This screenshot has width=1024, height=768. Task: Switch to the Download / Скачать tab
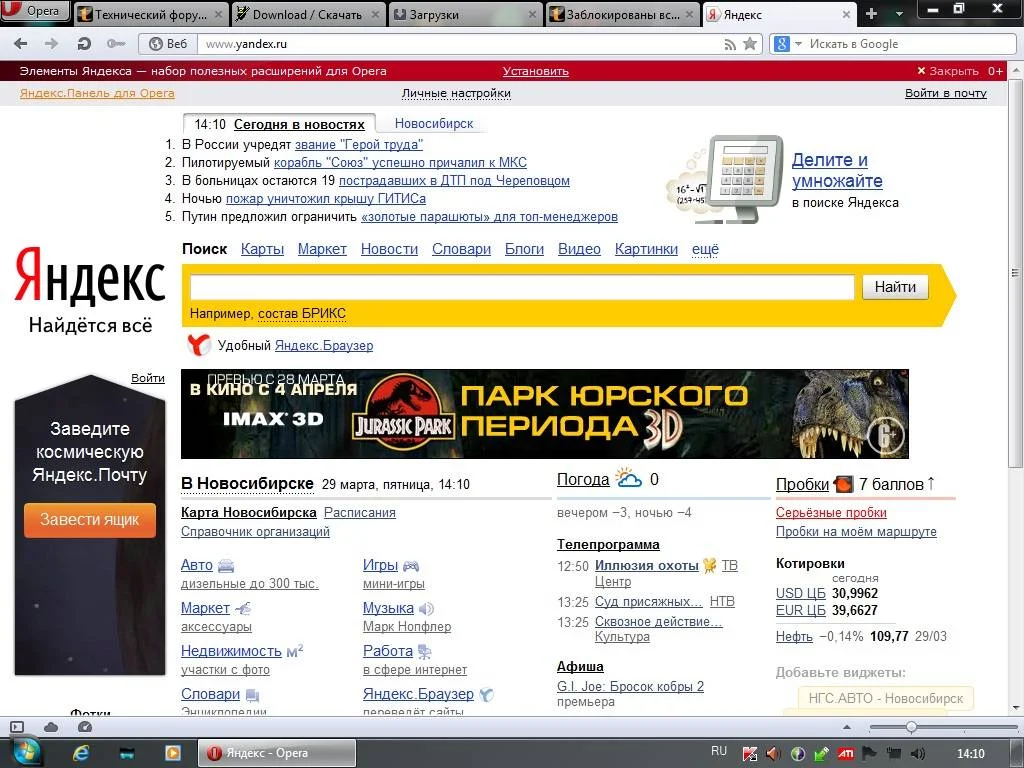click(308, 14)
